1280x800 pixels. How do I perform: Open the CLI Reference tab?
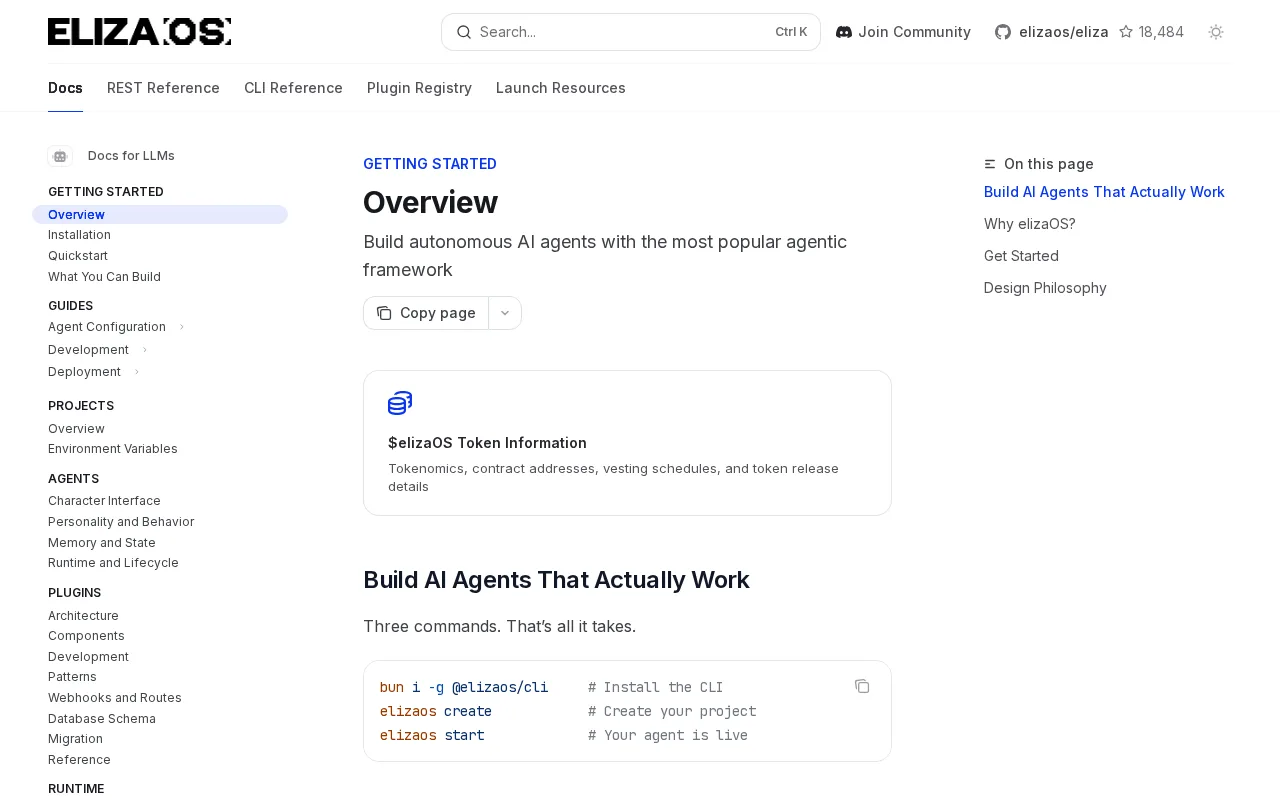tap(293, 88)
